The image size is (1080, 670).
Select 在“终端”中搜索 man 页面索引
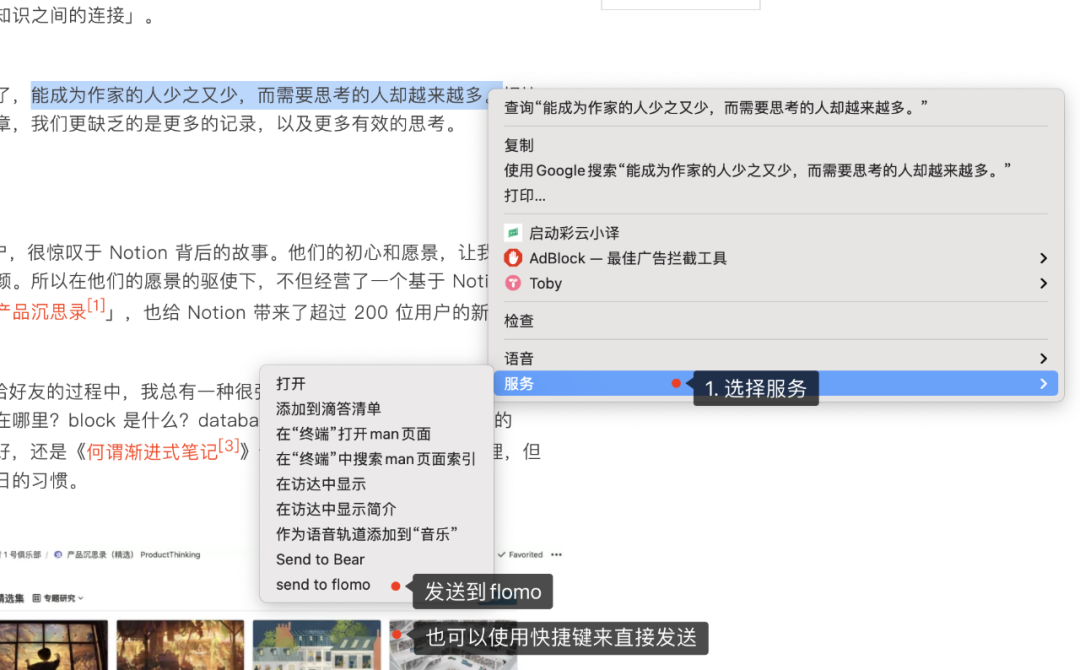(x=376, y=459)
